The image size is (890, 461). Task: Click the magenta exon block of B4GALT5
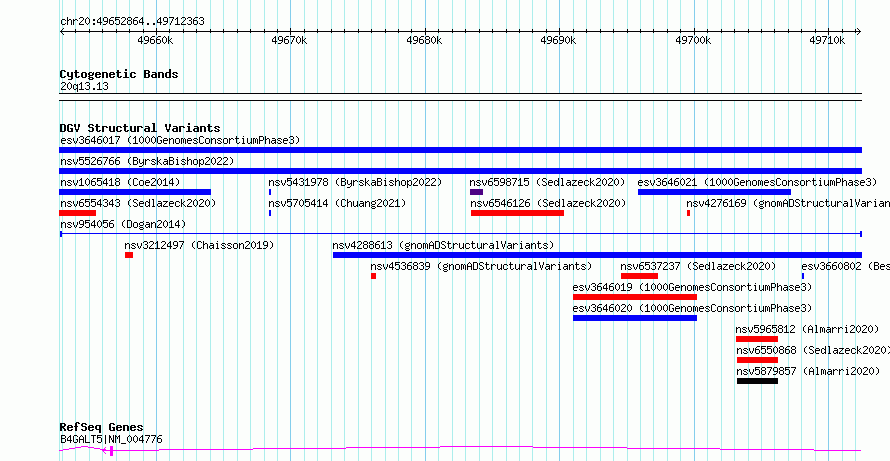[x=112, y=451]
